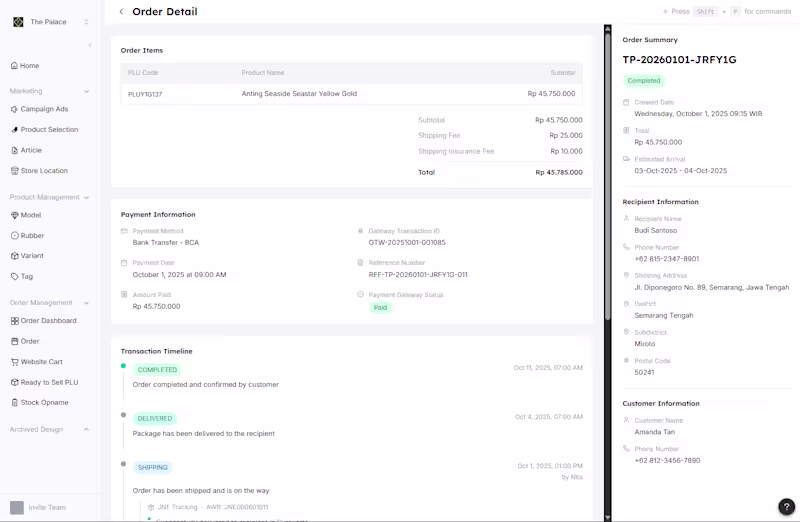Click recipient name Budi Santoso

(656, 231)
